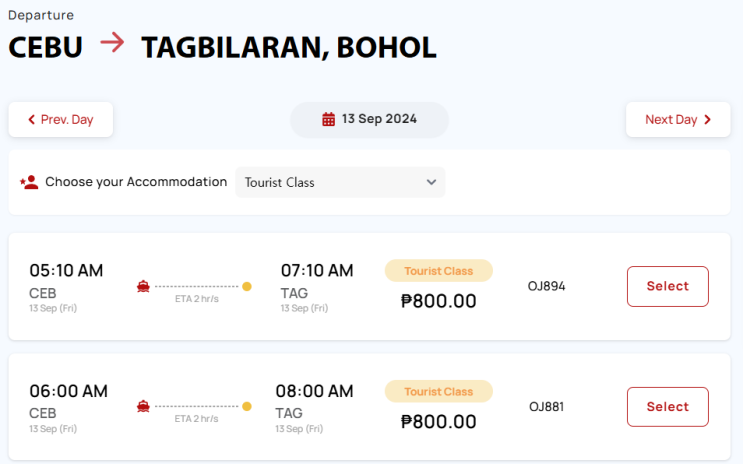The height and width of the screenshot is (464, 743).
Task: Click the right chevron on Next Day
Action: pos(708,120)
